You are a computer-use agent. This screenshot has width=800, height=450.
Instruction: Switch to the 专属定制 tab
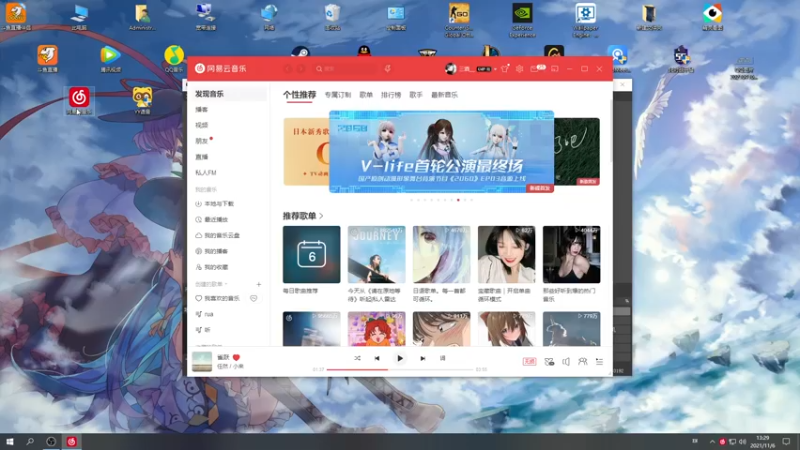point(338,95)
